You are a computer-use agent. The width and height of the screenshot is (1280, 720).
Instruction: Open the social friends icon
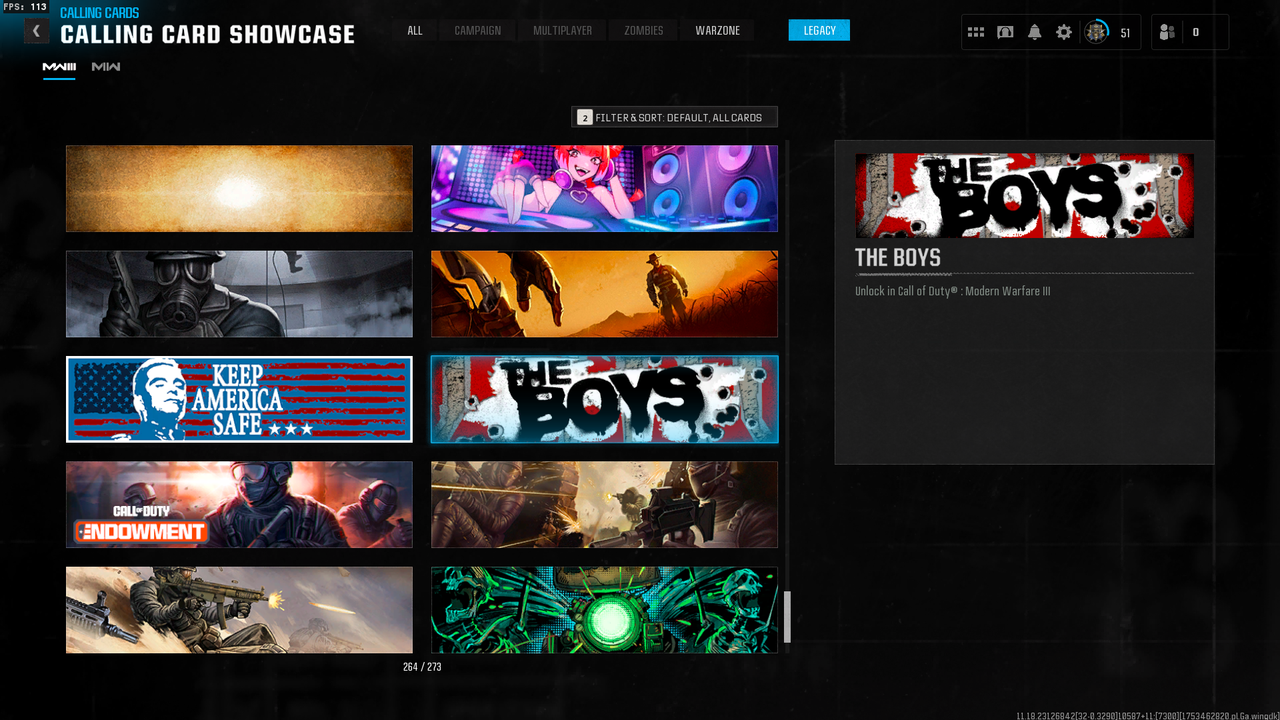point(1167,32)
